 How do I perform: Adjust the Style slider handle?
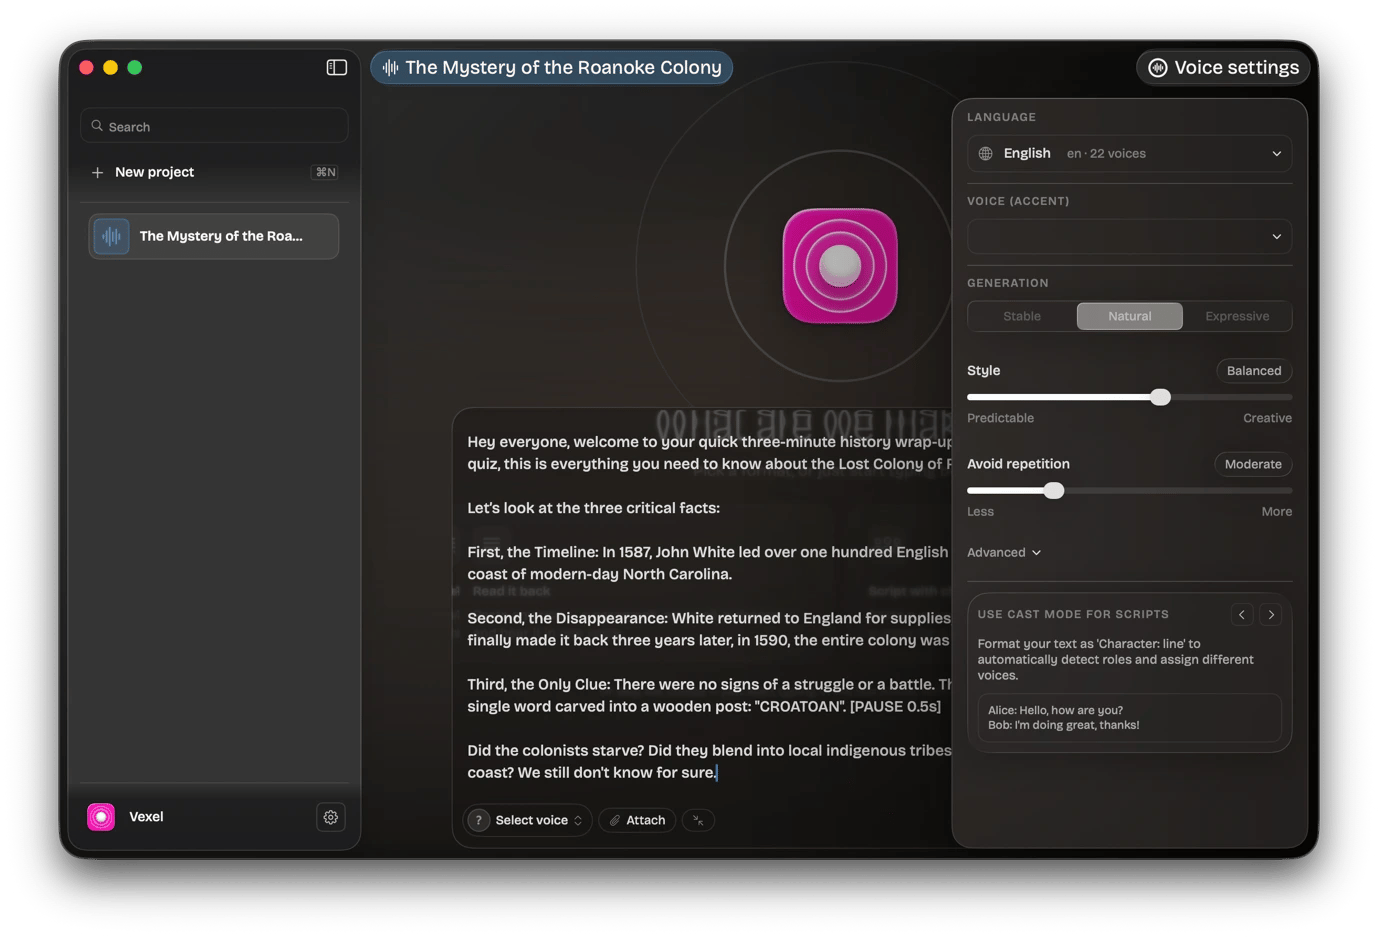(1160, 397)
